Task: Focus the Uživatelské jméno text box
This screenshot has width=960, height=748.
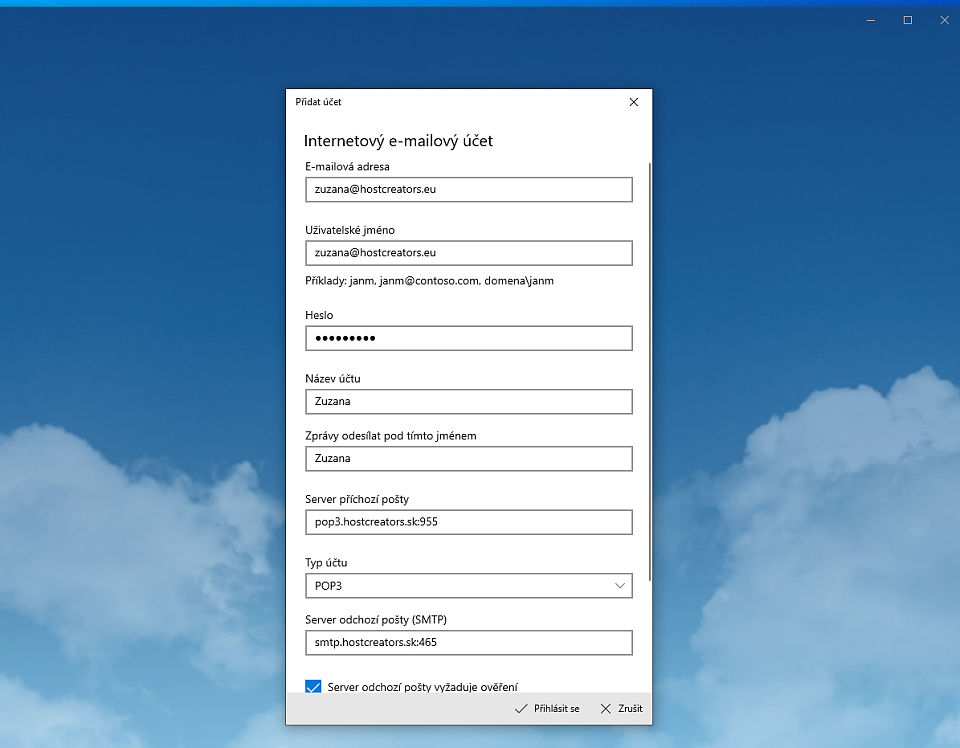Action: [x=468, y=253]
